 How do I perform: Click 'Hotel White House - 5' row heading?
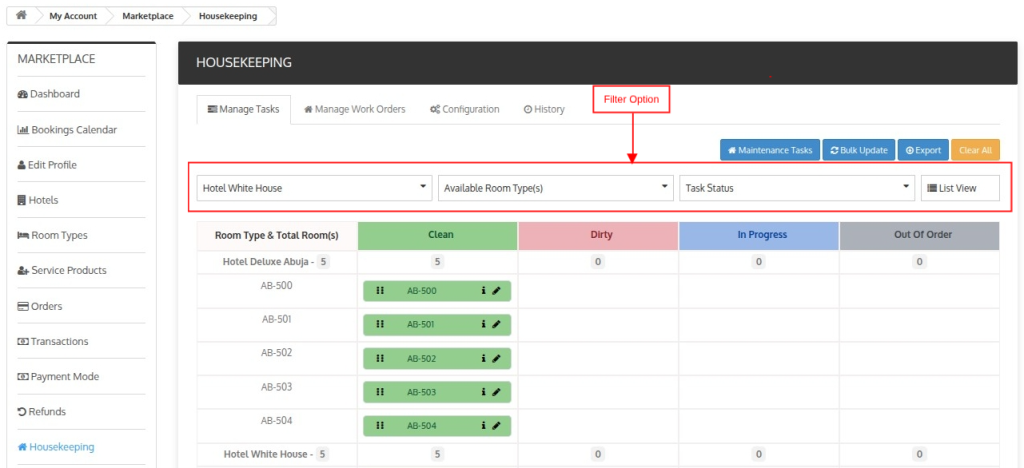click(276, 454)
